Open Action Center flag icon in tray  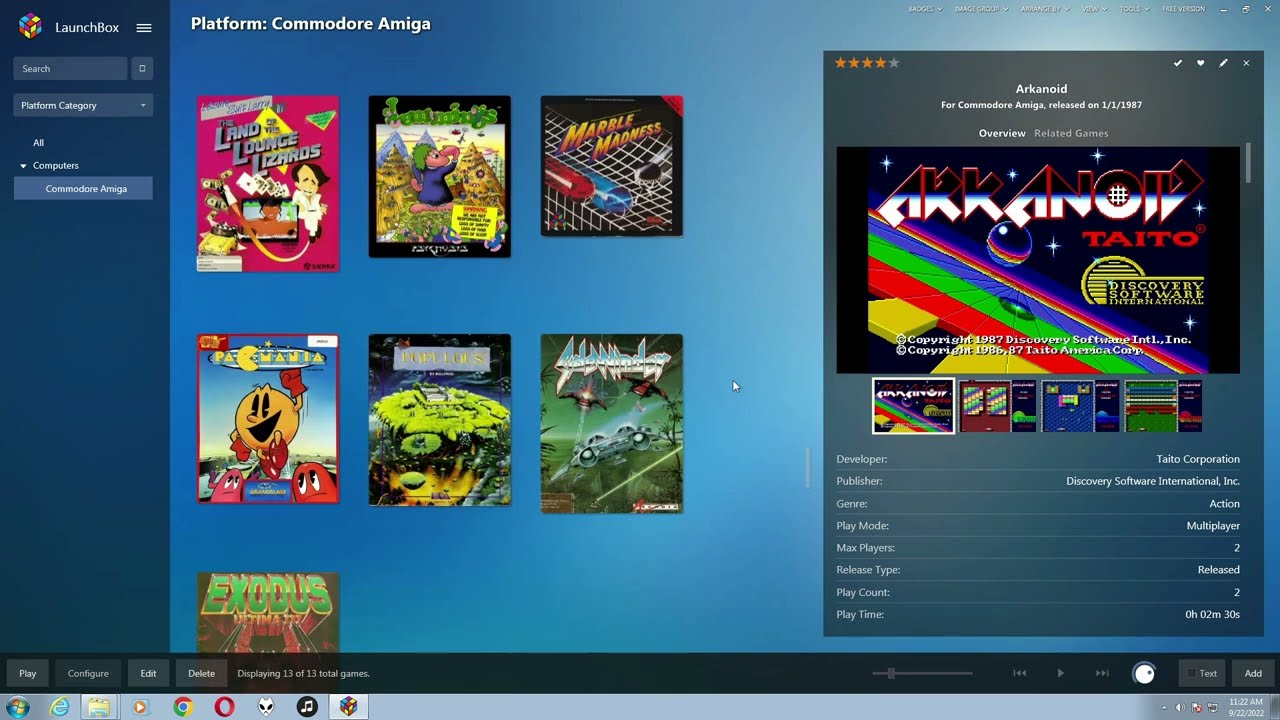click(1197, 707)
